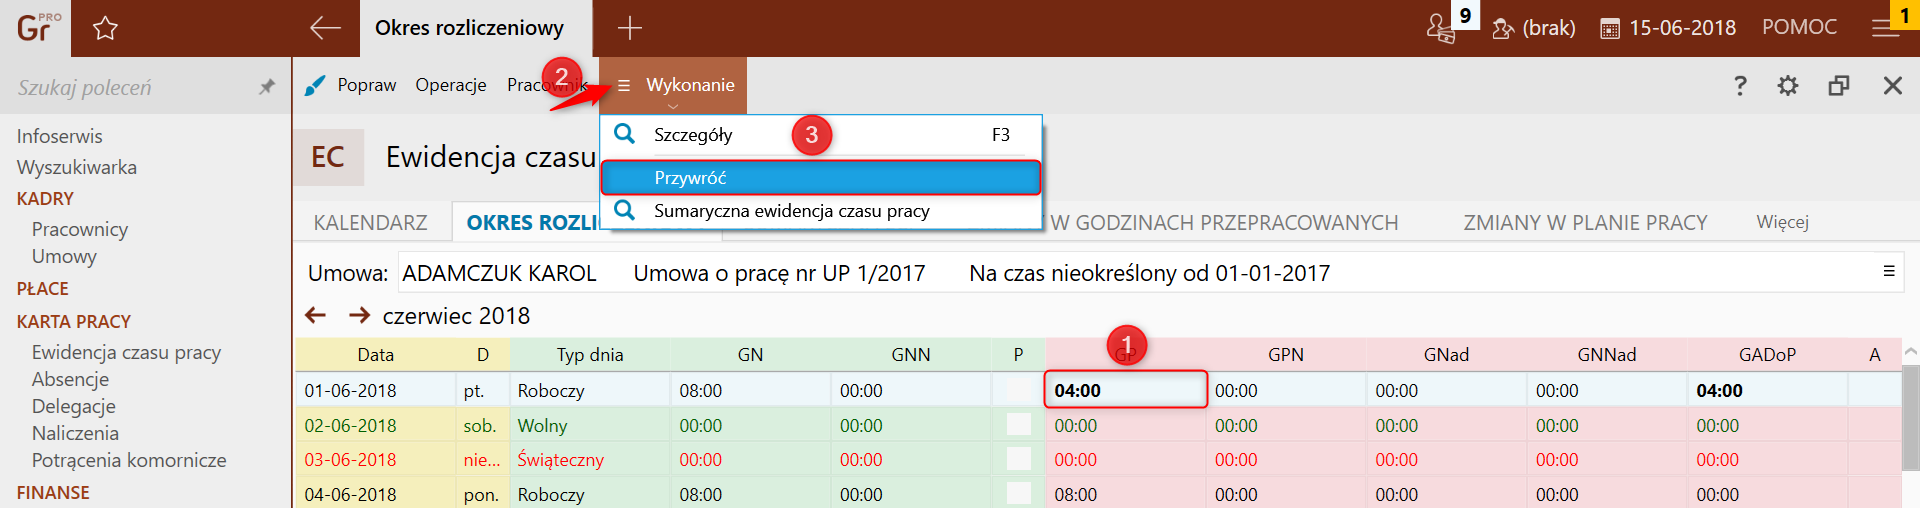
Task: Expand the PŁACE section
Action: click(42, 289)
